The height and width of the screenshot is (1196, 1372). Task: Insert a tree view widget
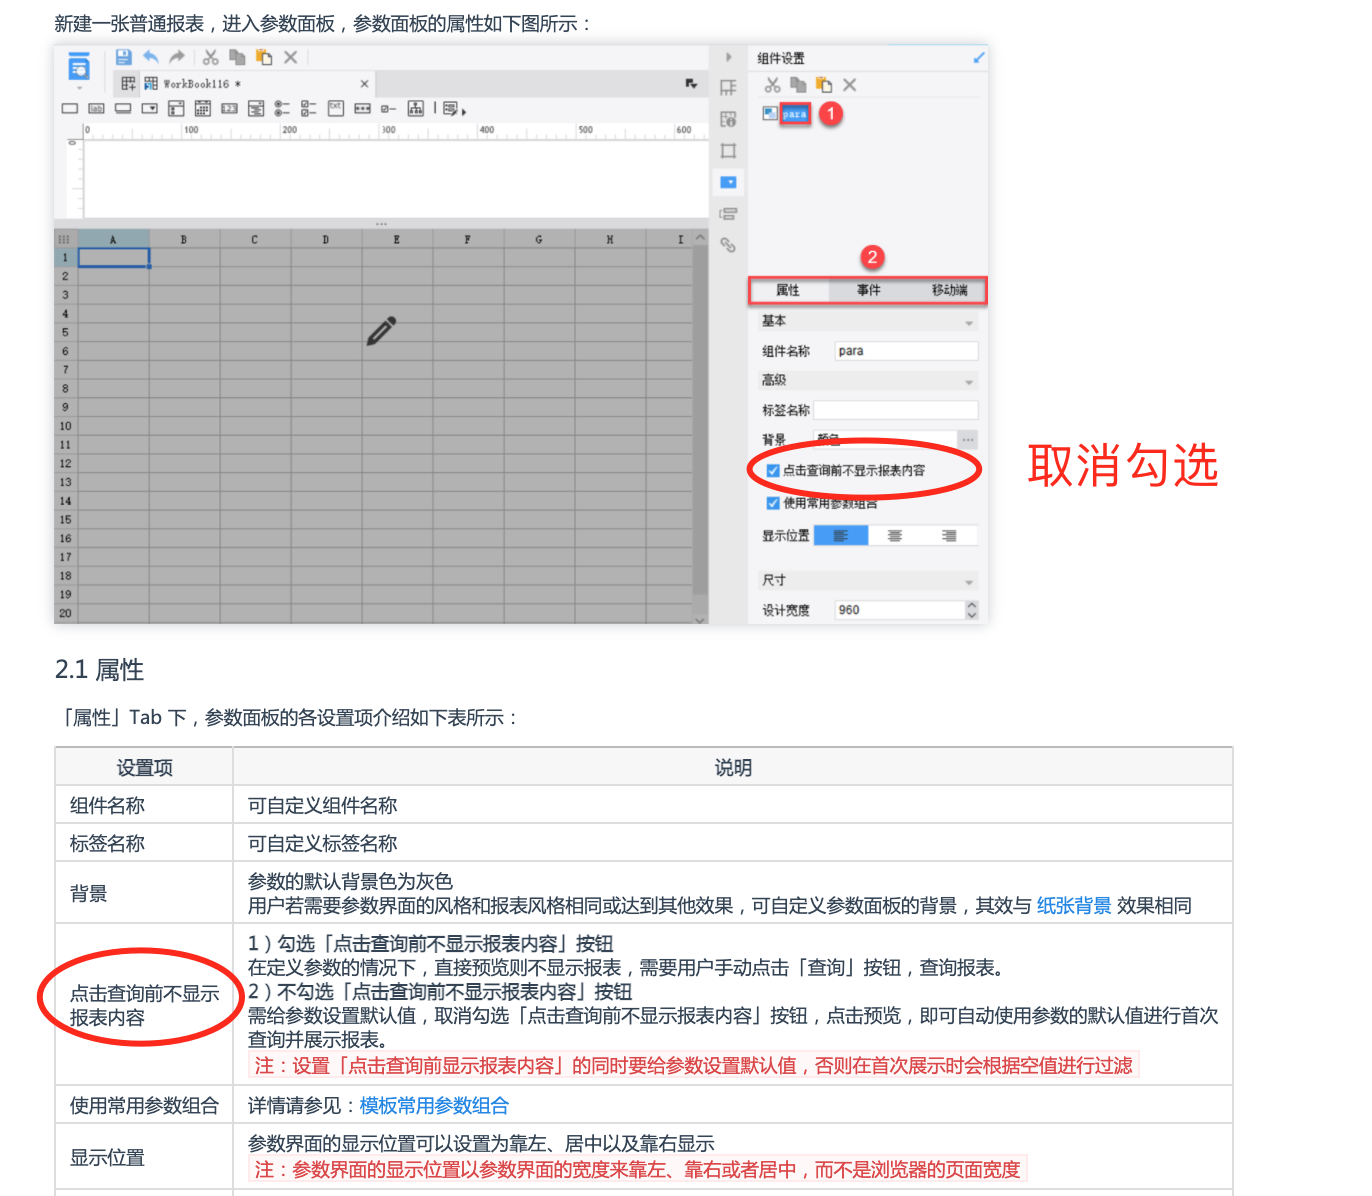point(415,108)
